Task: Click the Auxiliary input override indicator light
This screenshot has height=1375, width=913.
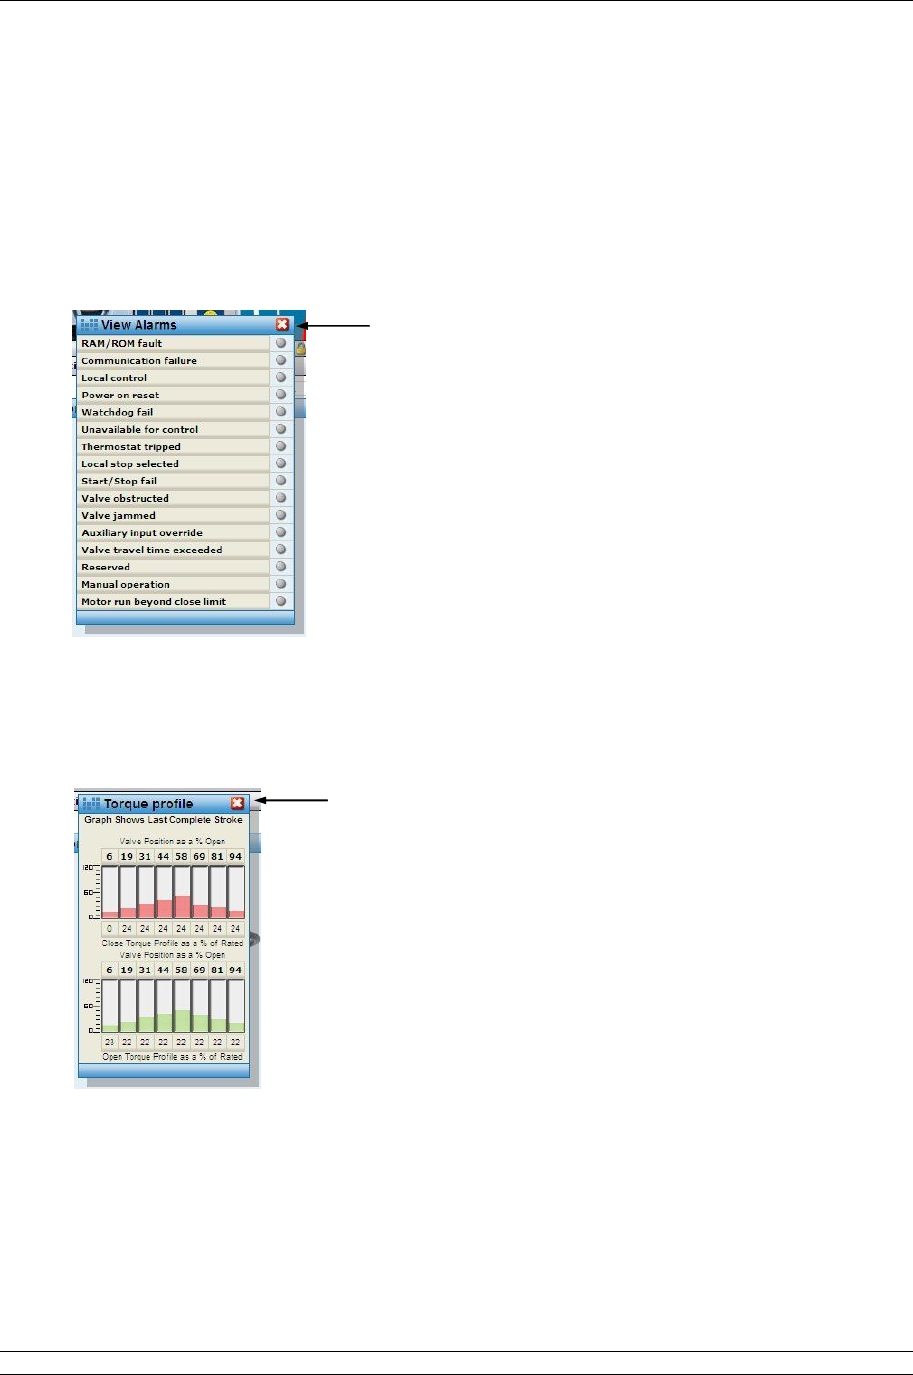Action: [281, 532]
